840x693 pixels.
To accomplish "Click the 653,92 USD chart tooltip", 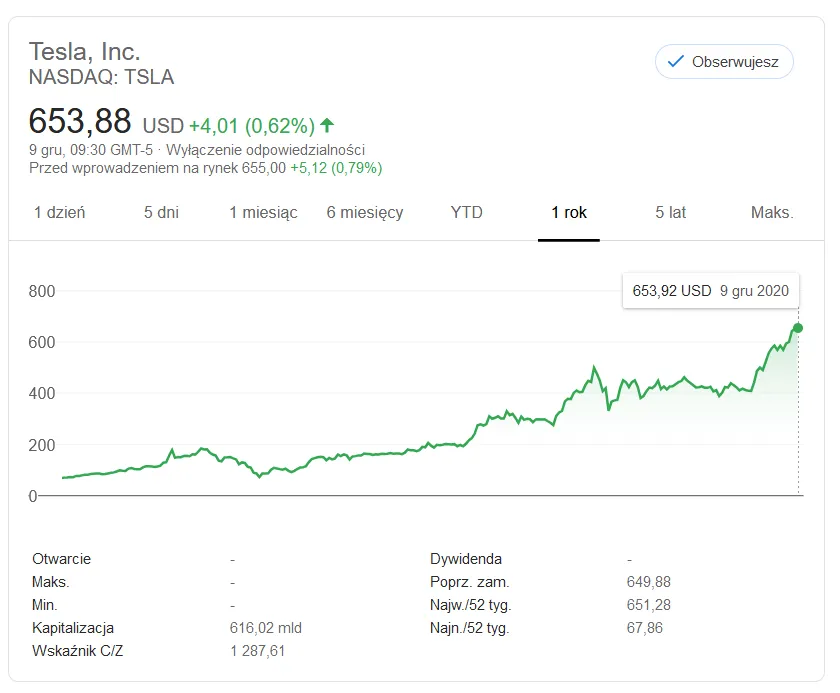I will (710, 291).
